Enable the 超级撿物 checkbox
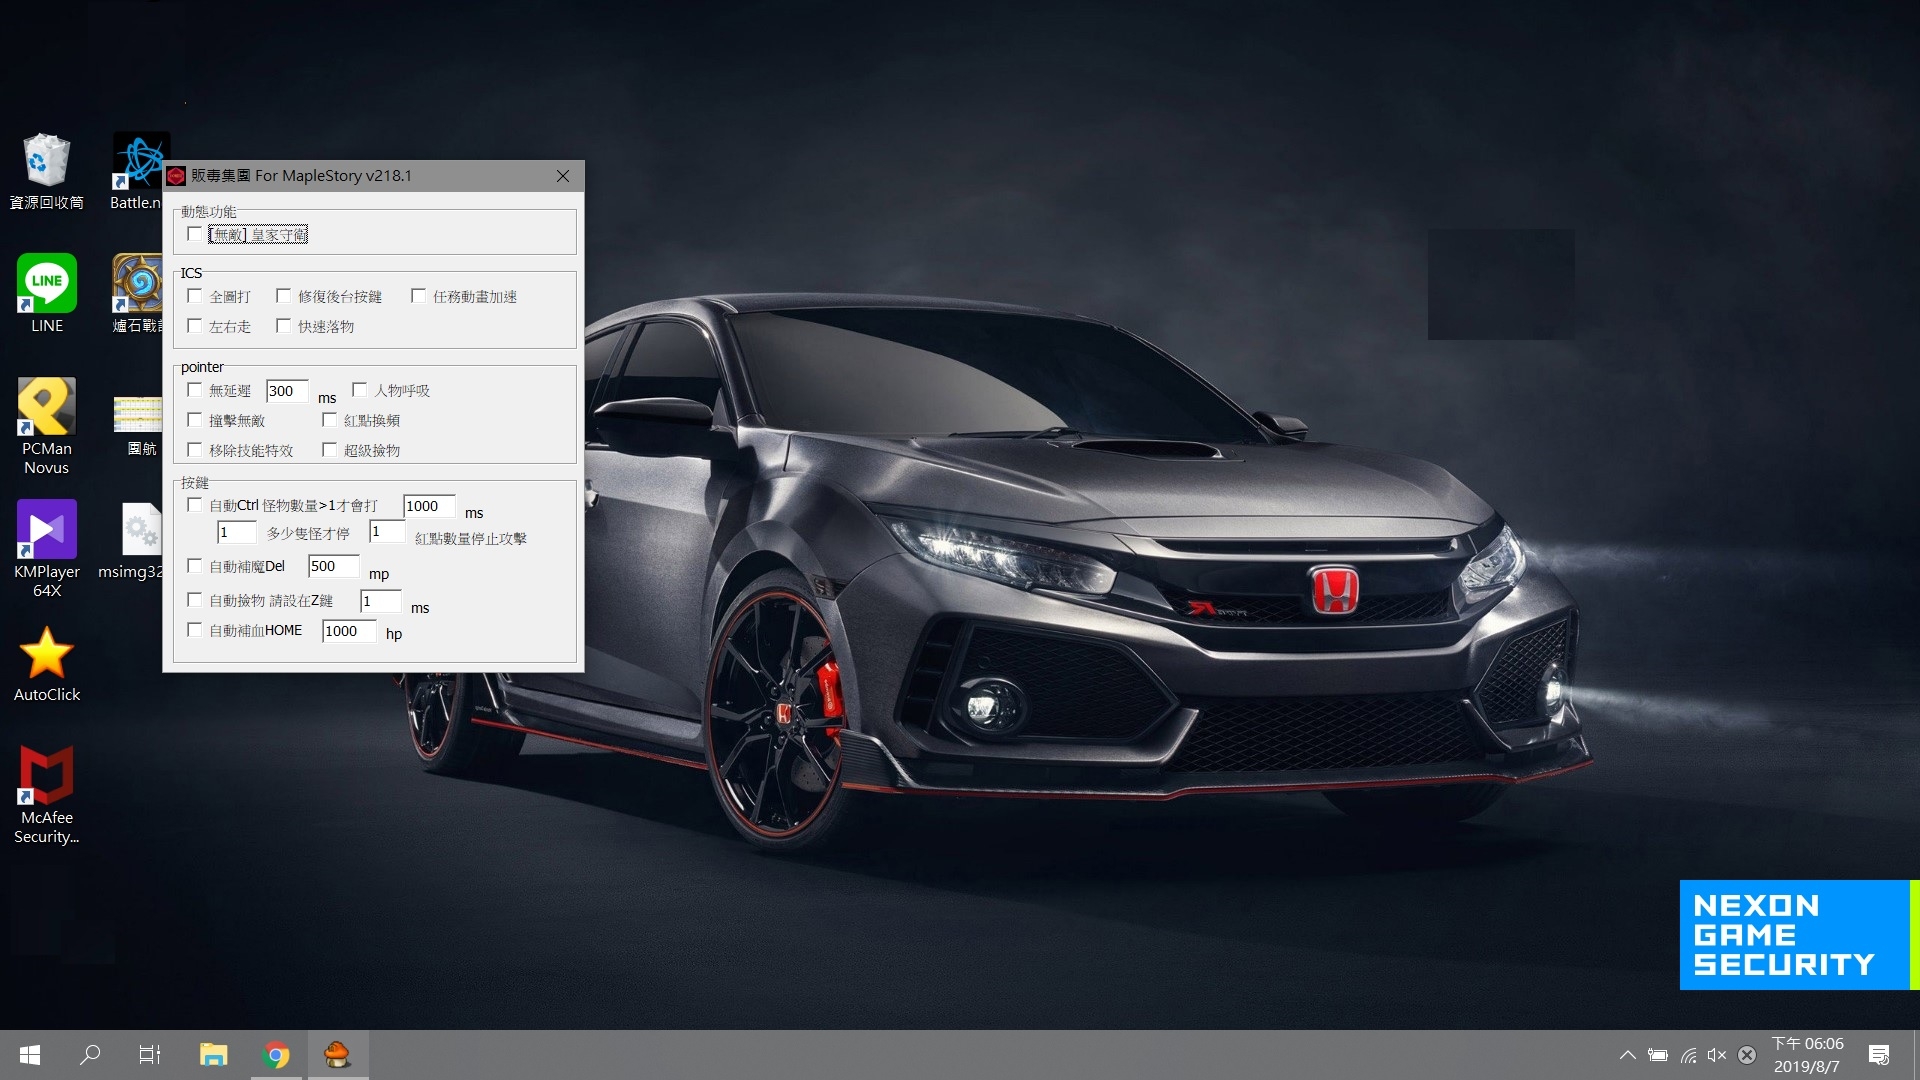Screen dimensions: 1920x1080 click(x=329, y=450)
